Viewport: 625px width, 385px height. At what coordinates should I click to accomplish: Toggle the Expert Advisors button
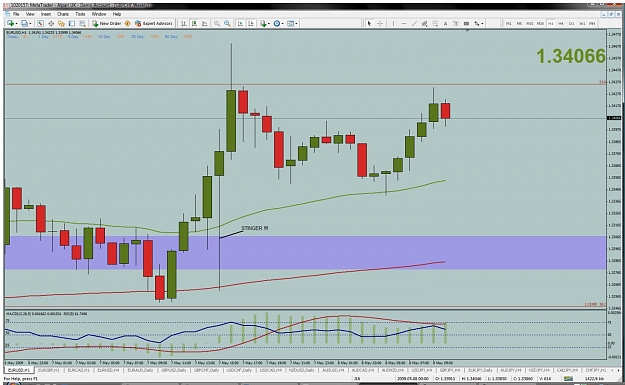point(154,24)
